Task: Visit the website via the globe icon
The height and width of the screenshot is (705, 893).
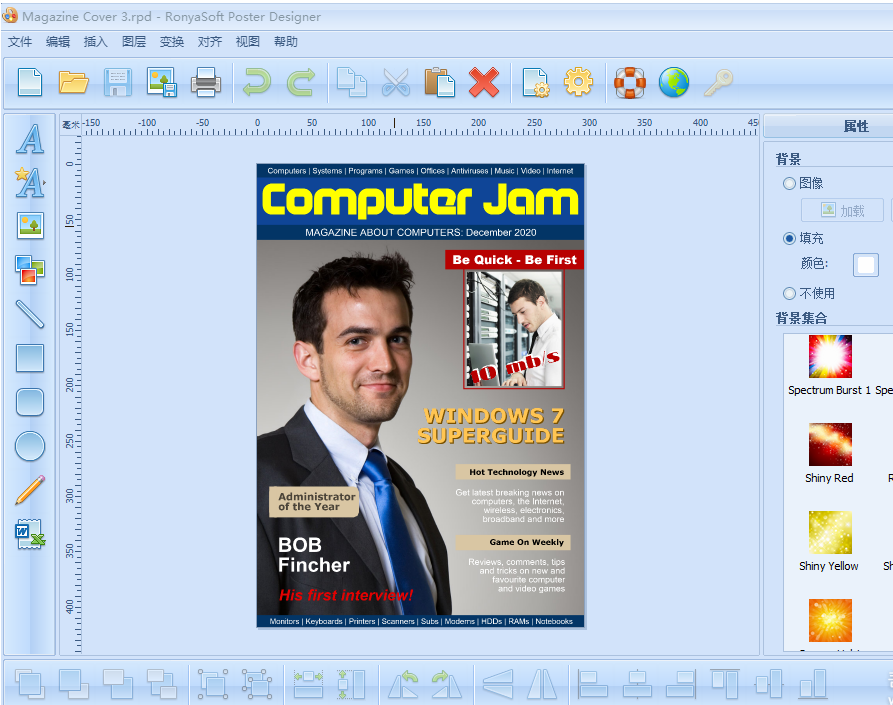Action: (x=674, y=83)
